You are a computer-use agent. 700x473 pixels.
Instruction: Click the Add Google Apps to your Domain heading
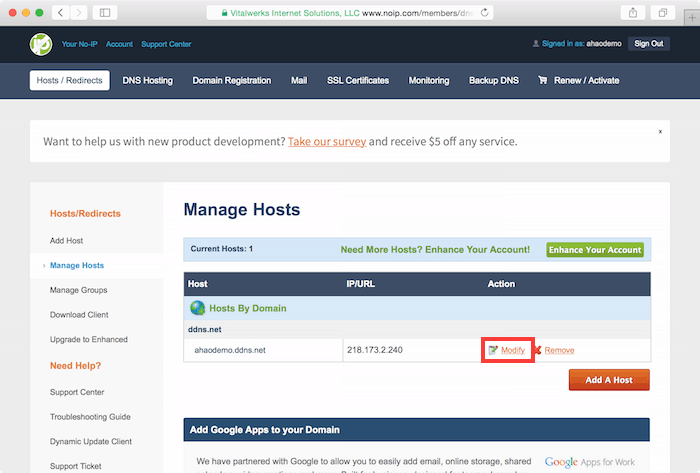point(265,430)
